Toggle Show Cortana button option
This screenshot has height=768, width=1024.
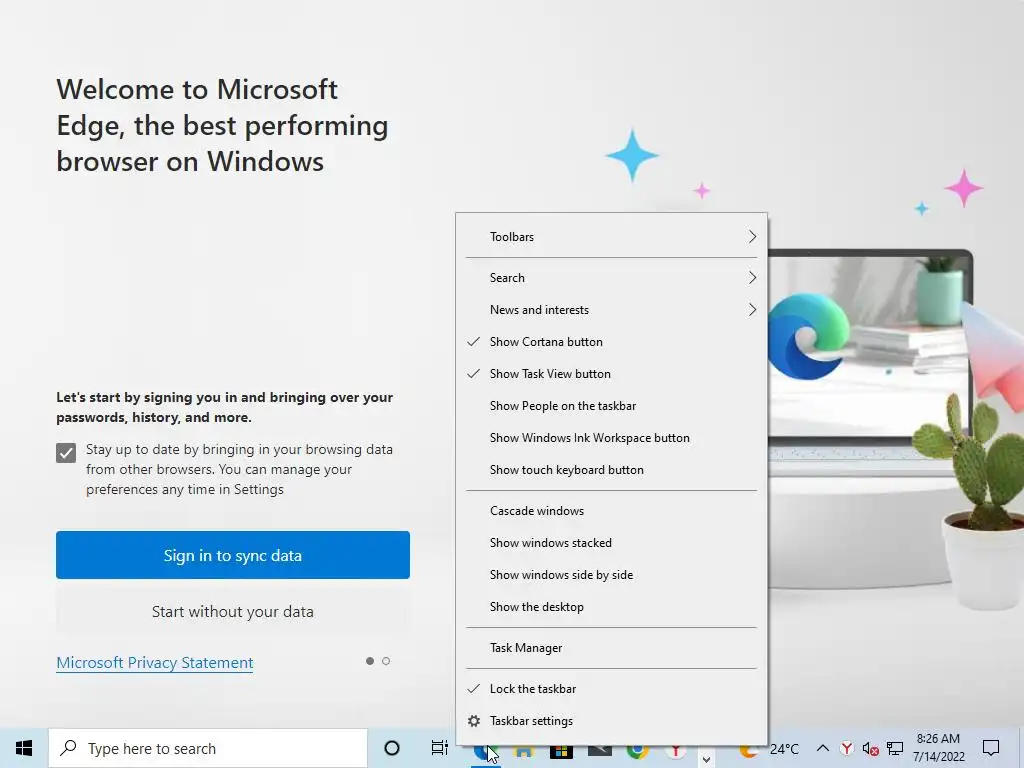coord(611,342)
